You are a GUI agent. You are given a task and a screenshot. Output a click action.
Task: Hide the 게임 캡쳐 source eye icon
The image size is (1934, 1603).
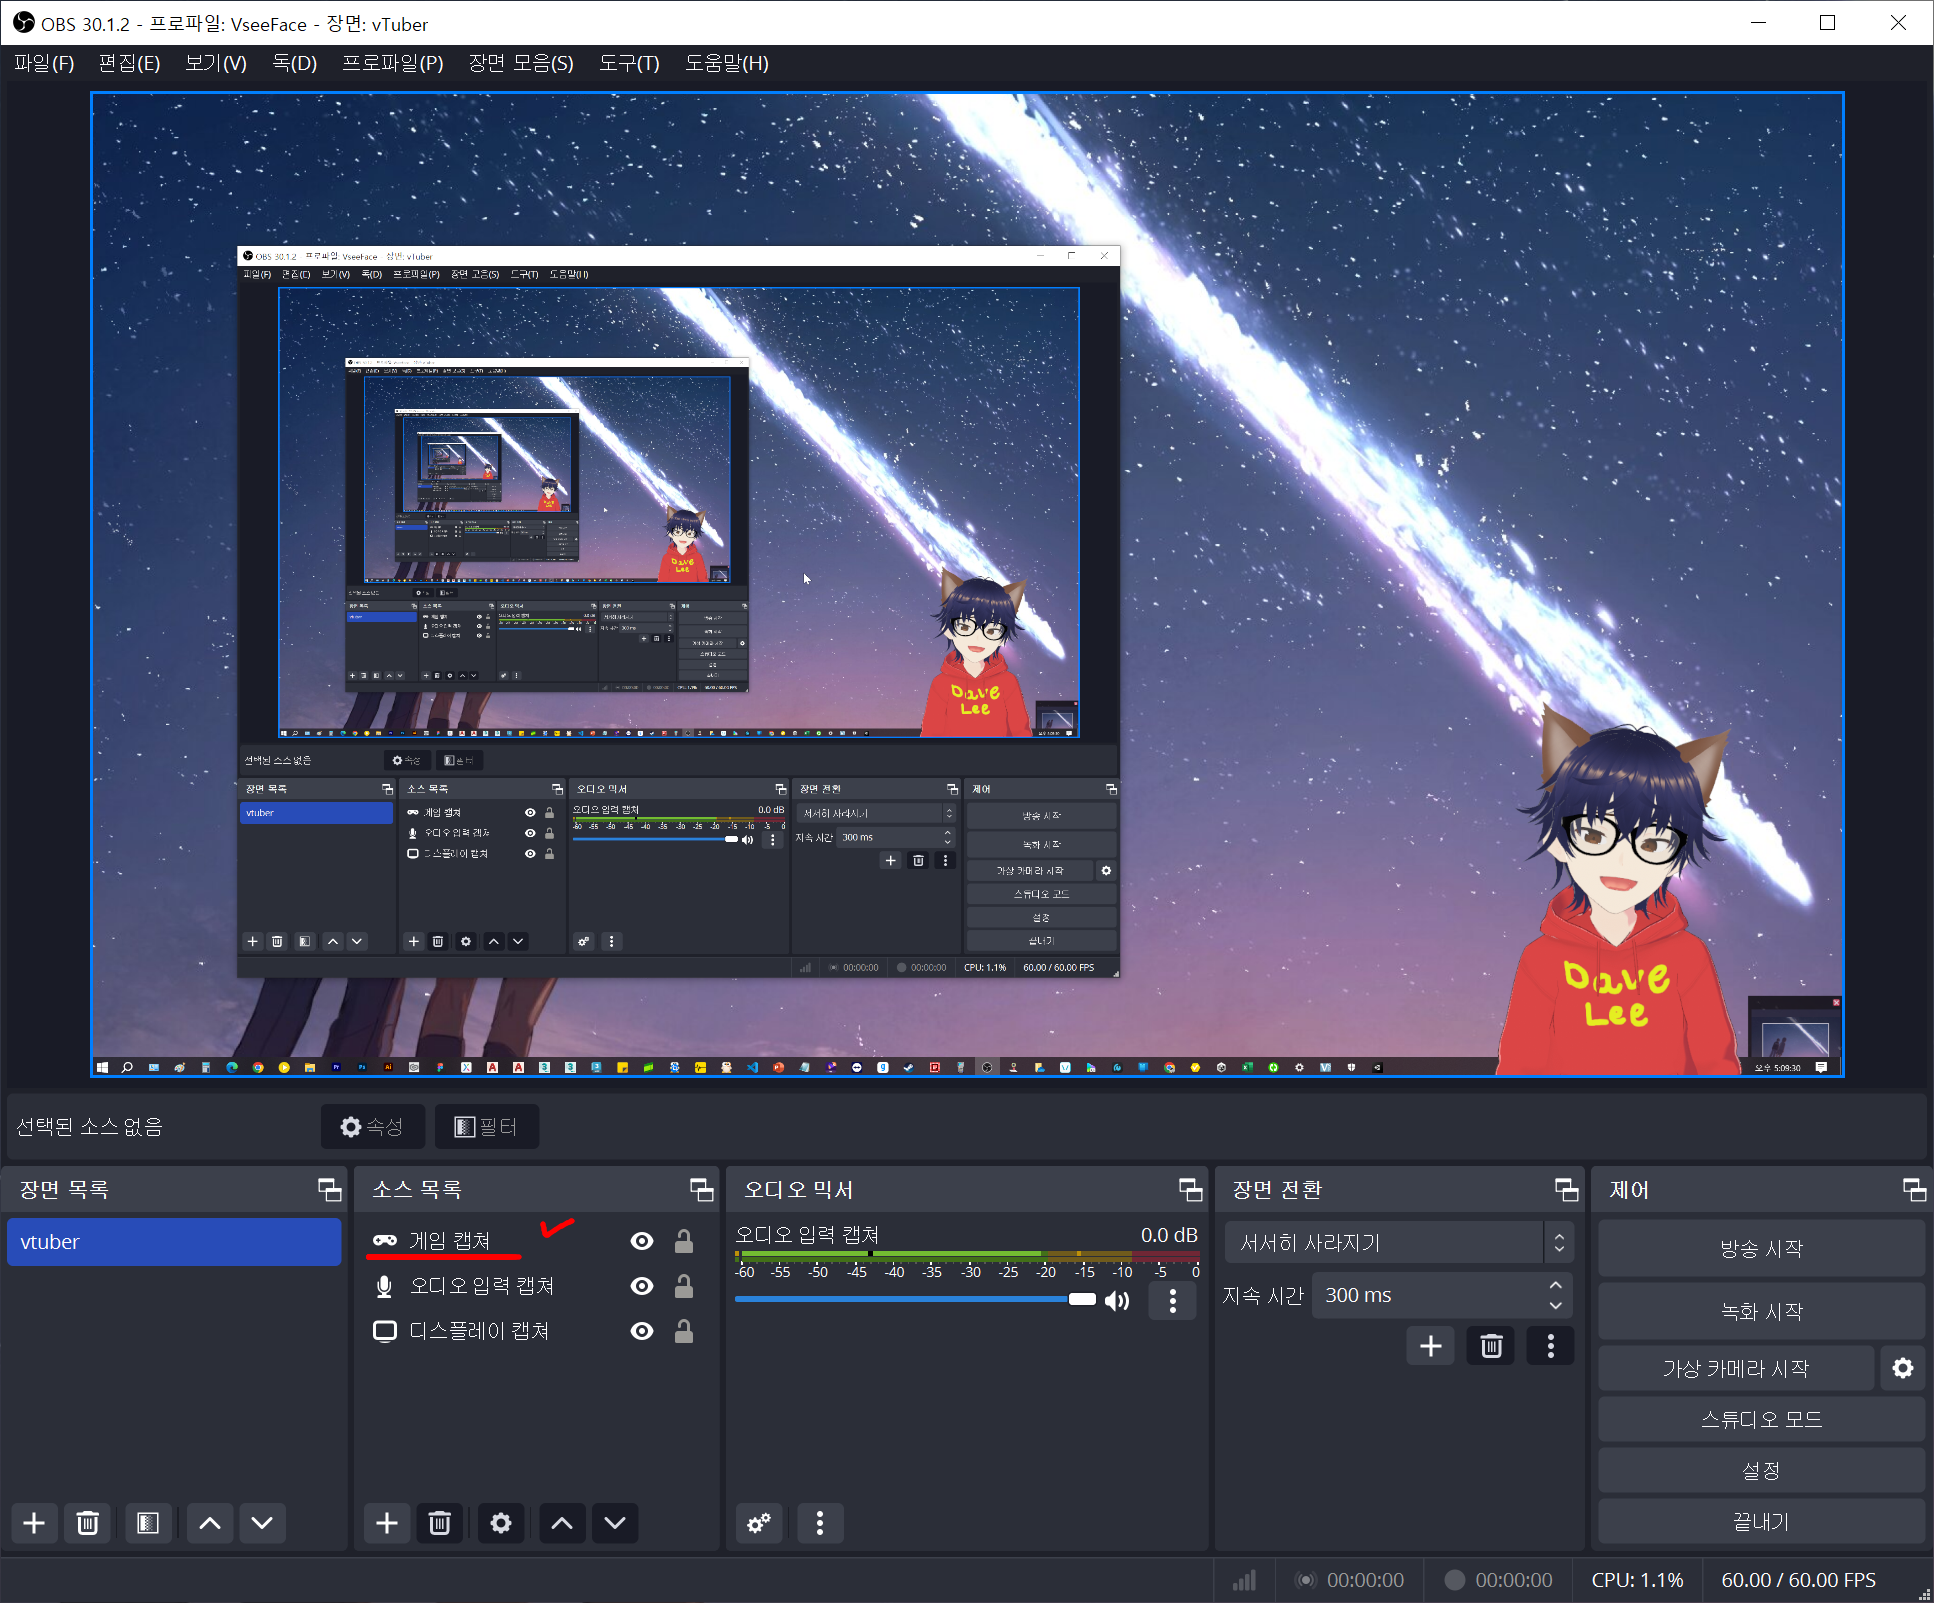pos(642,1241)
